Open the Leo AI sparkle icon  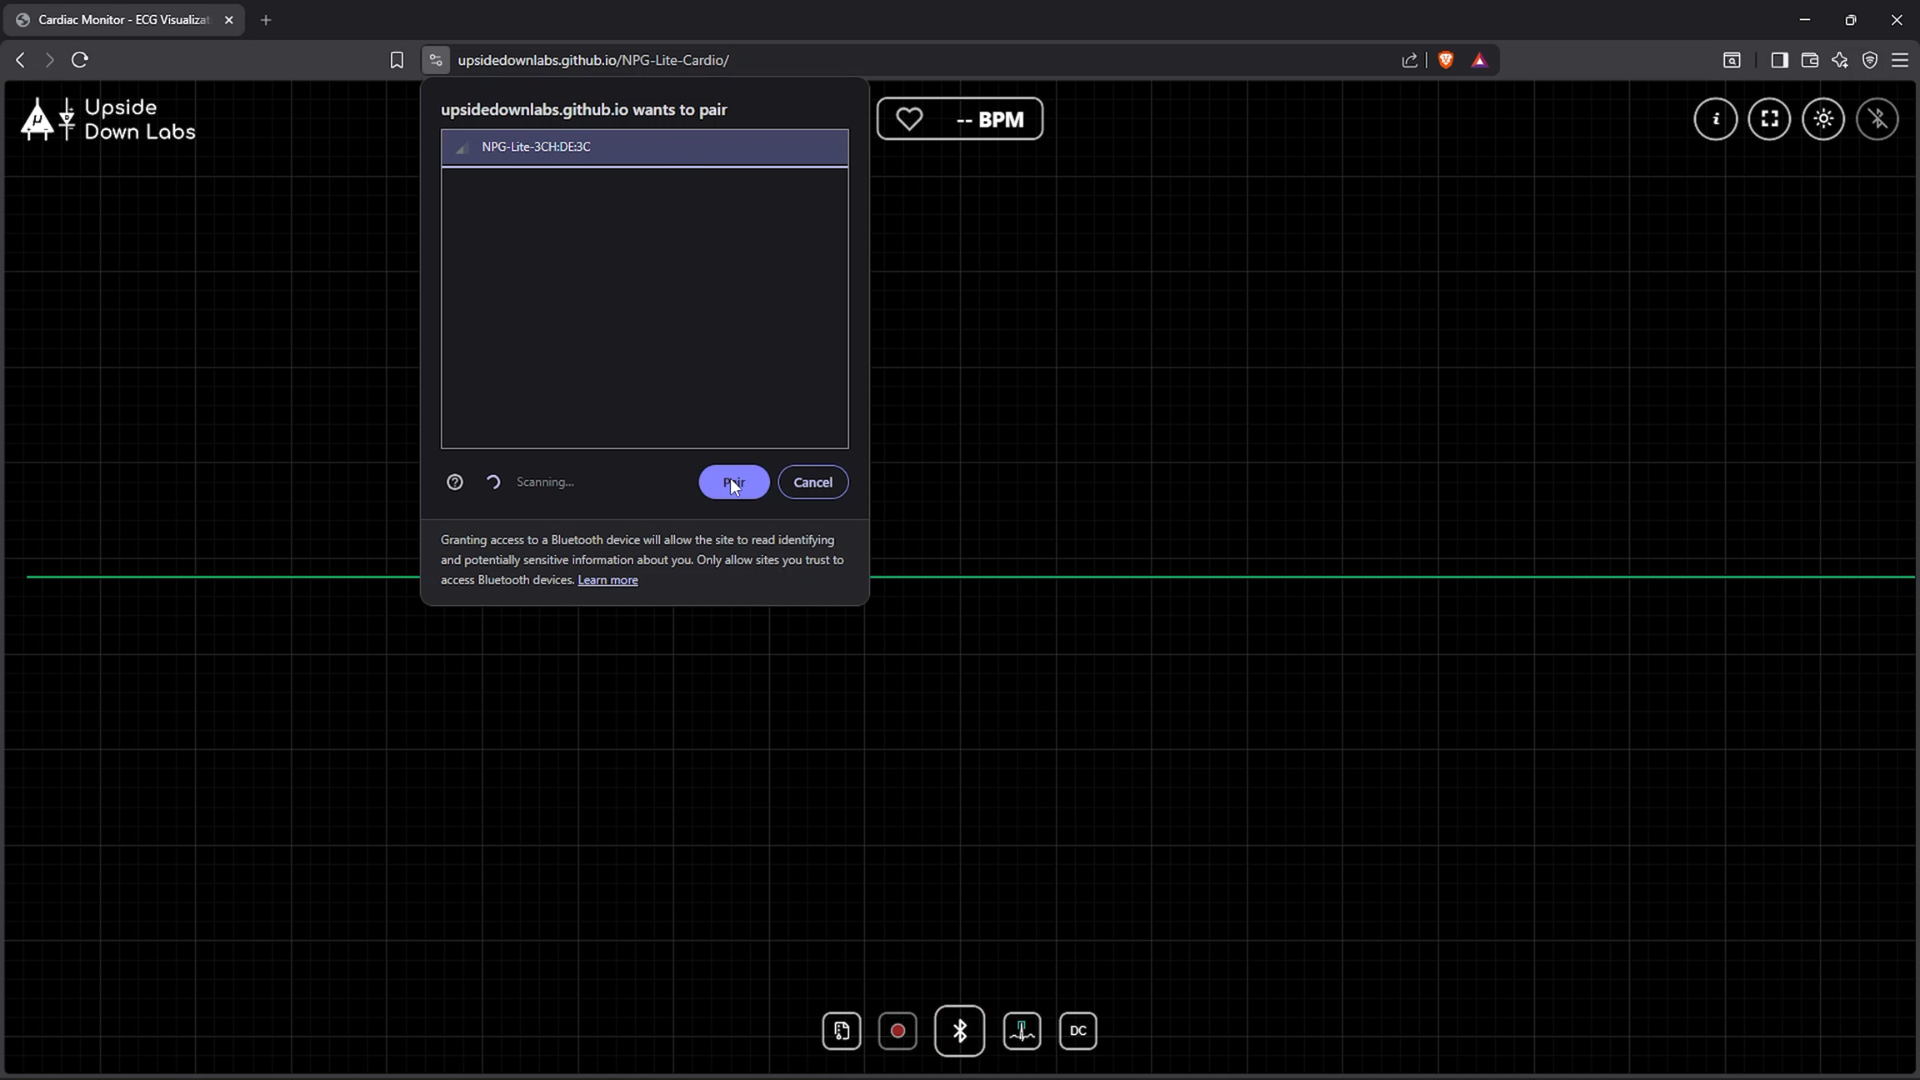(1840, 60)
